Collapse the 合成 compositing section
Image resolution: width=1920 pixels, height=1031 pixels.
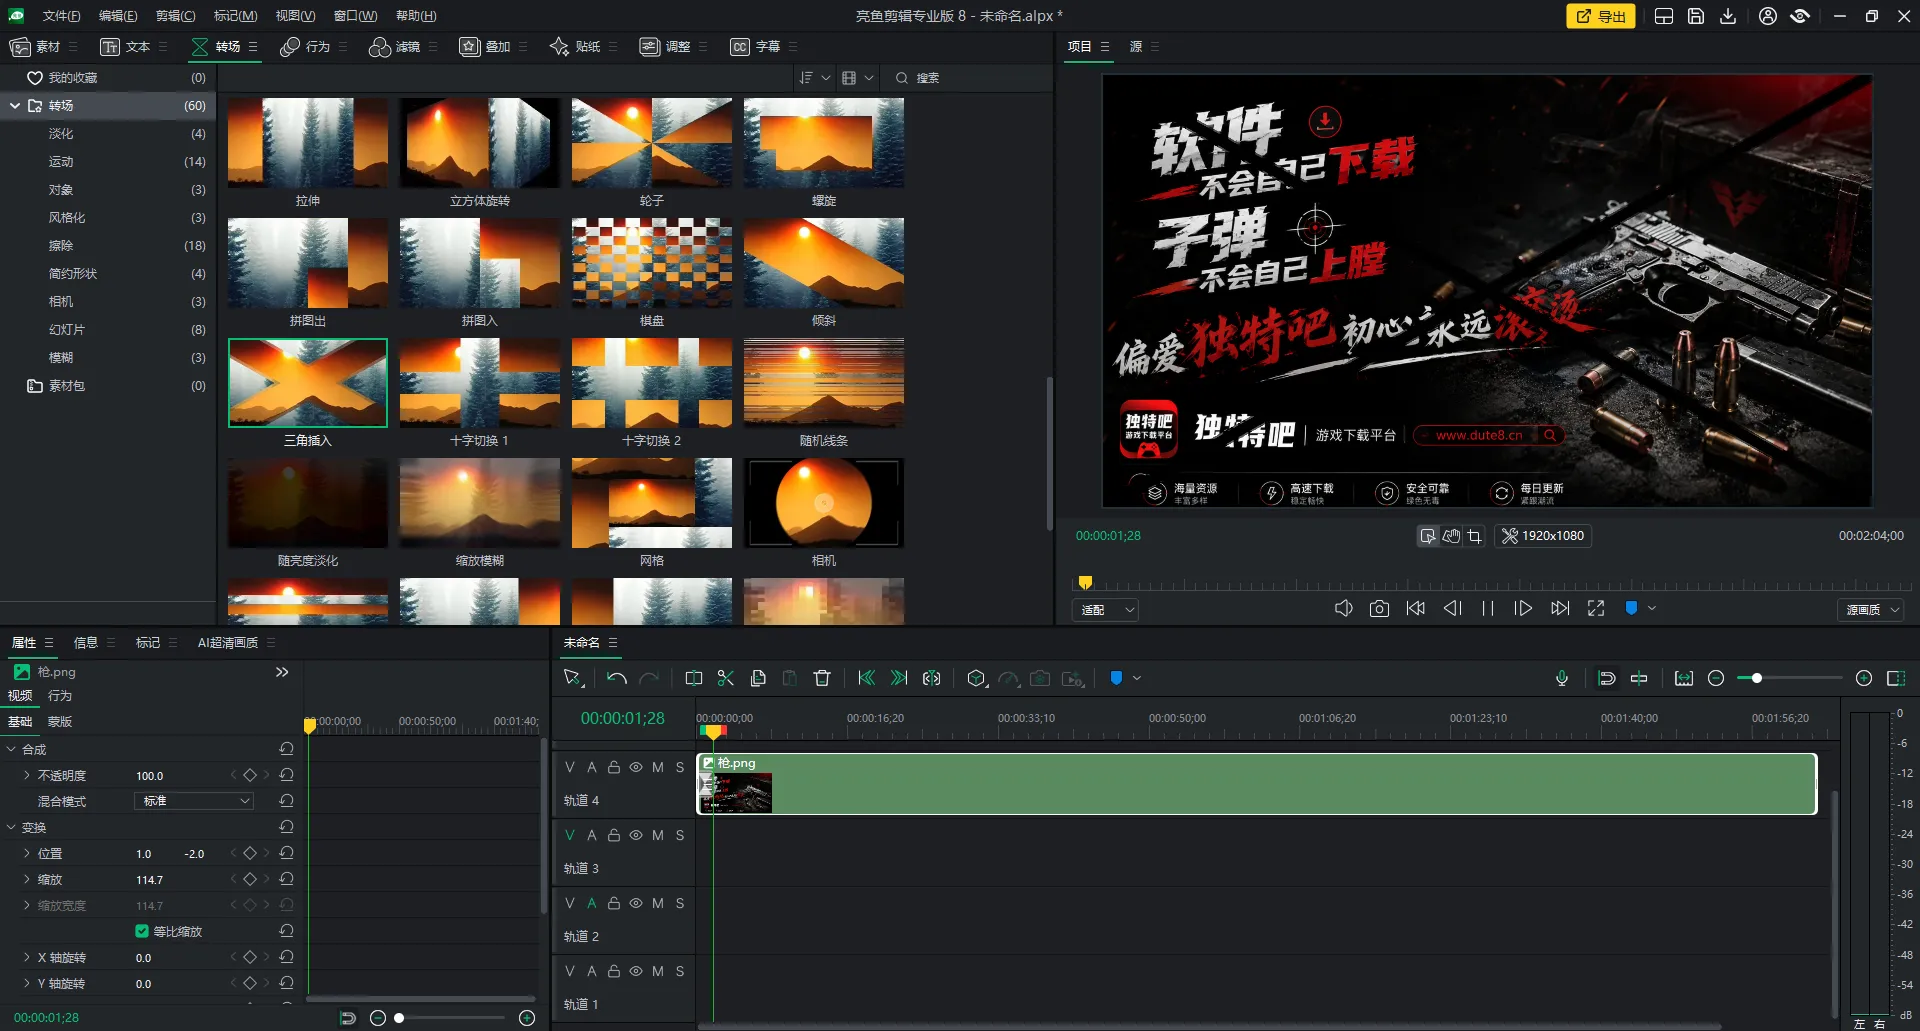tap(12, 749)
